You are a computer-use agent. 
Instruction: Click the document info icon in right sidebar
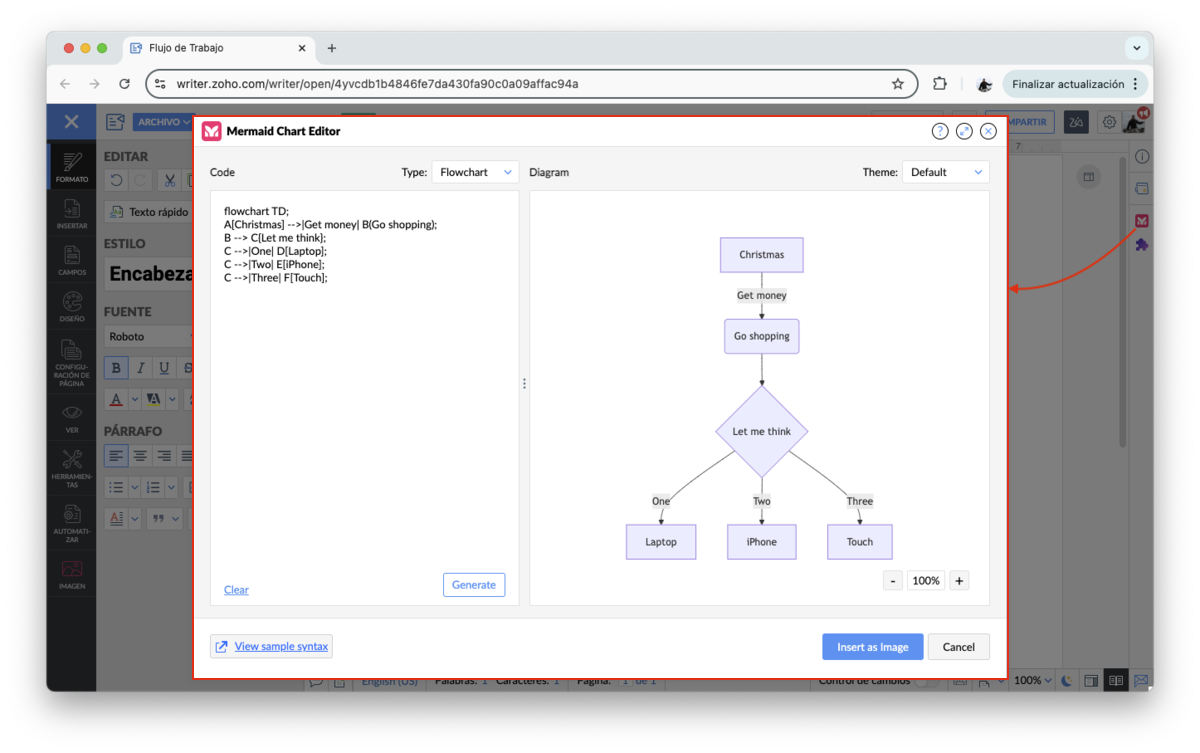tap(1141, 157)
